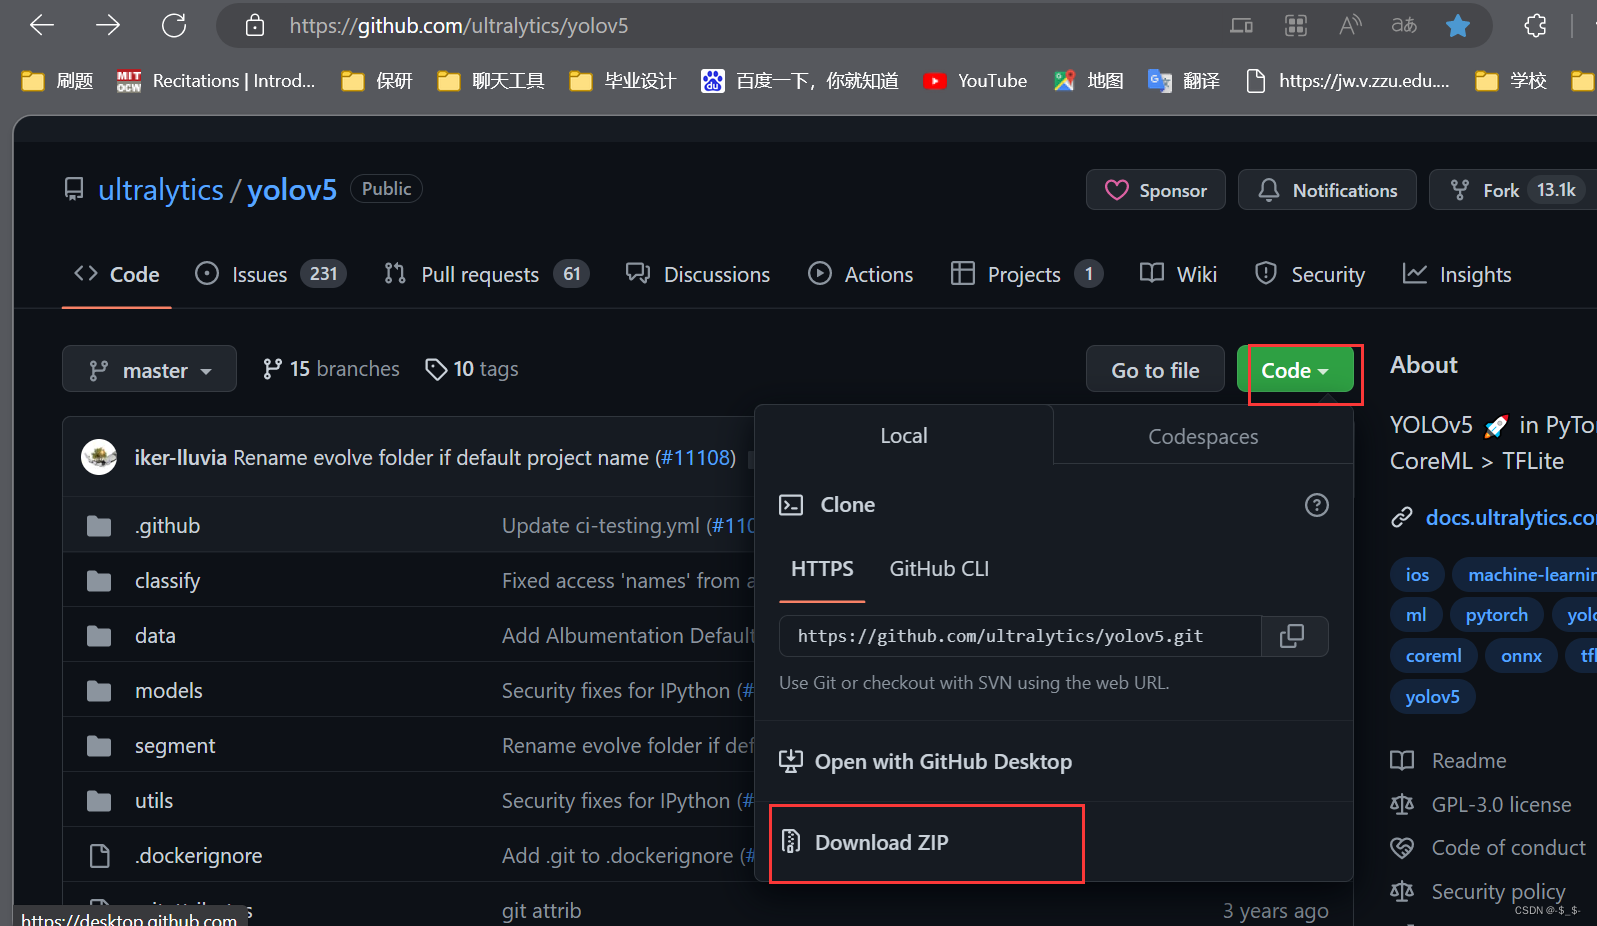Click the Clone help question mark icon
The width and height of the screenshot is (1597, 926).
pyautogui.click(x=1317, y=505)
